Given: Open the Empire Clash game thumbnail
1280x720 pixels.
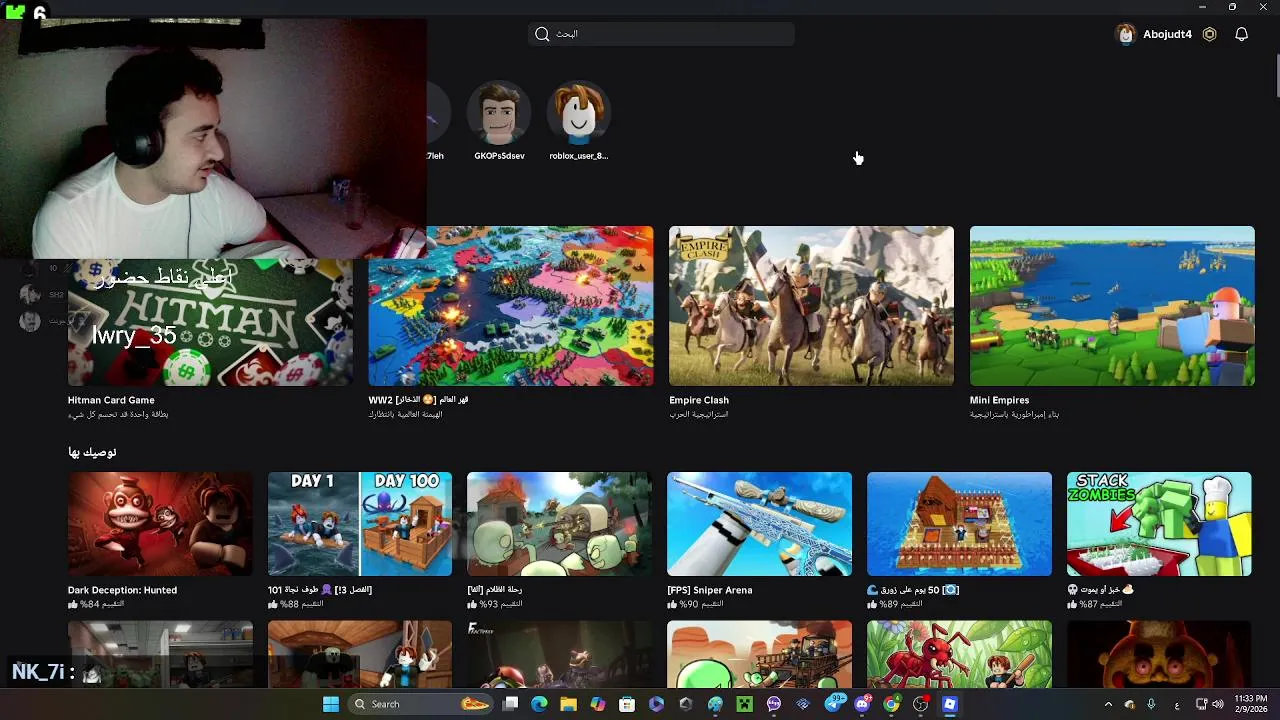Looking at the screenshot, I should (x=811, y=306).
